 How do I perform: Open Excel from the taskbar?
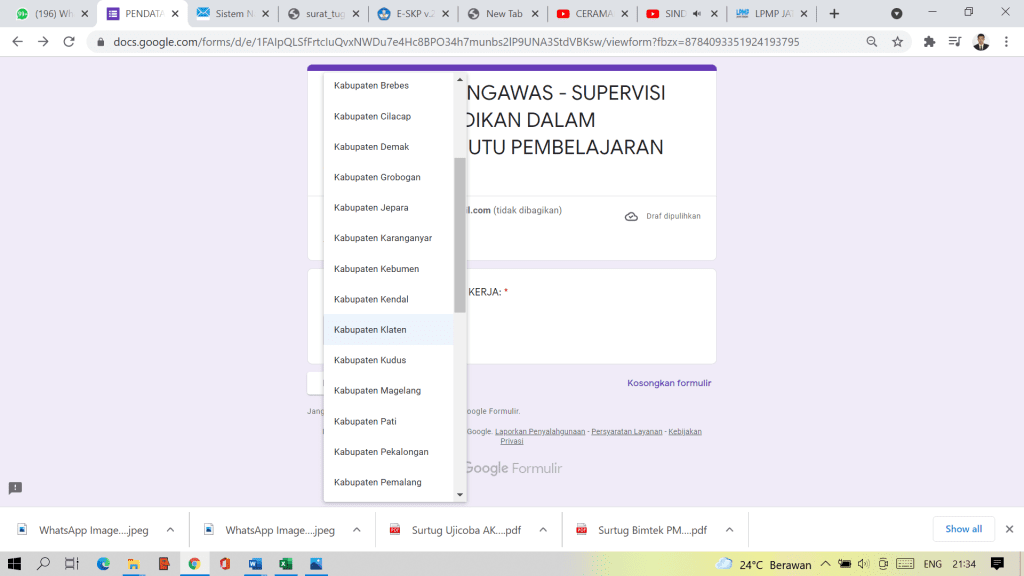(285, 564)
